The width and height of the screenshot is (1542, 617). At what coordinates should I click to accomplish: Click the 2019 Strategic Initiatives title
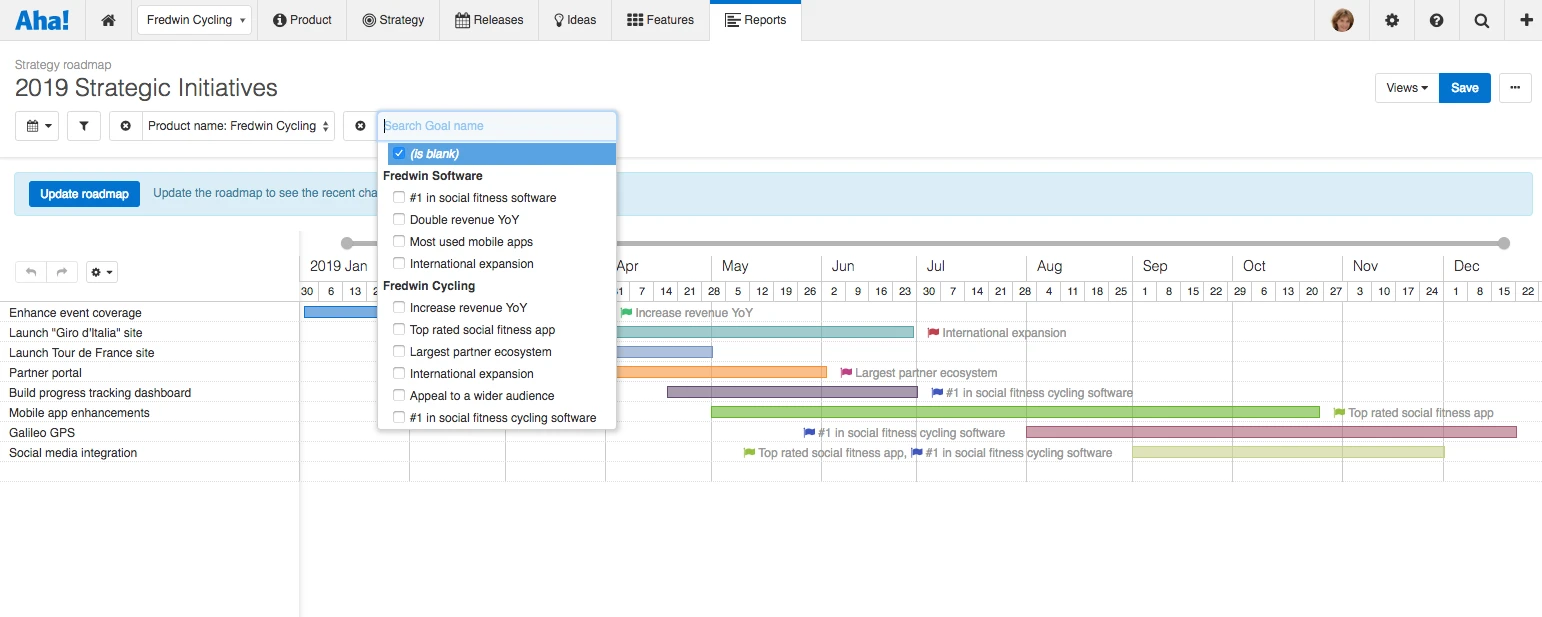pyautogui.click(x=146, y=88)
